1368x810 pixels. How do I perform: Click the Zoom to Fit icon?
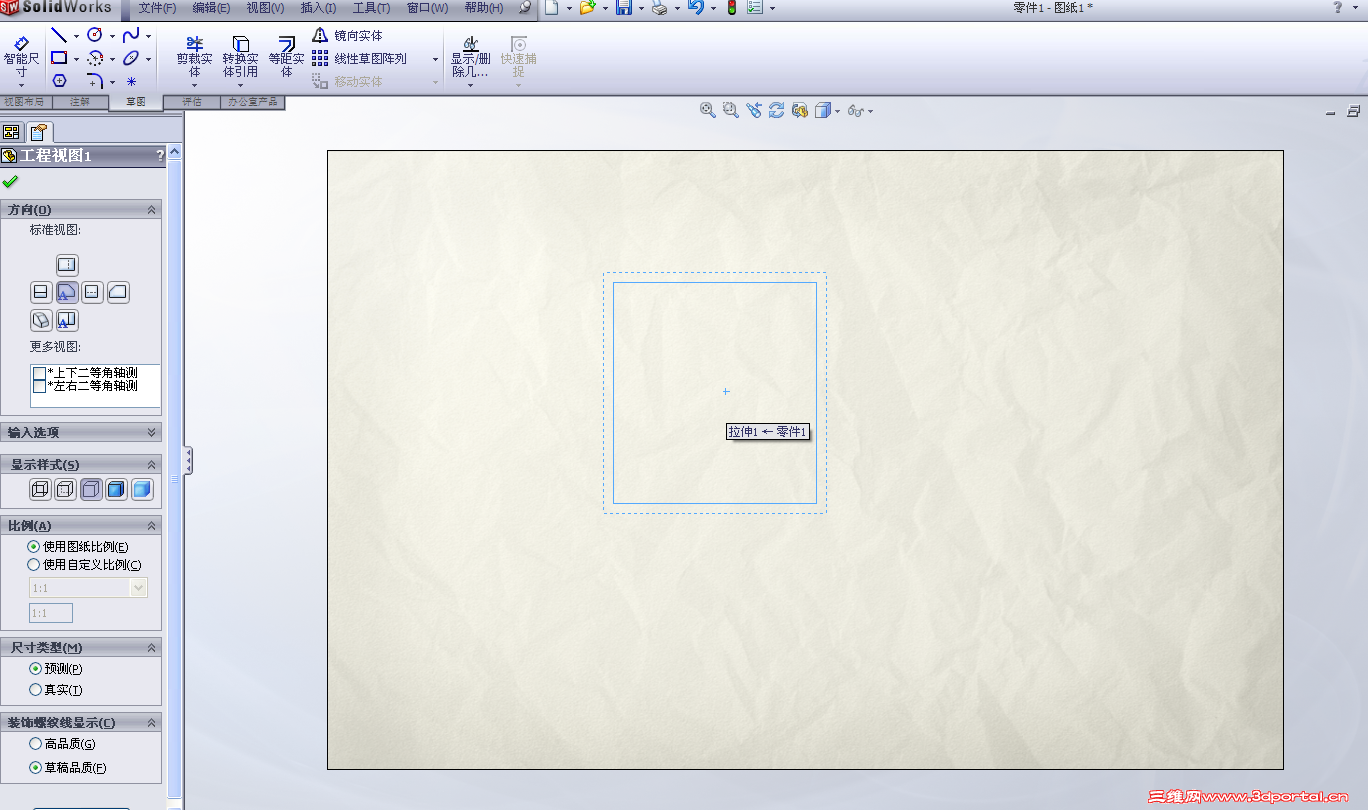click(x=708, y=110)
